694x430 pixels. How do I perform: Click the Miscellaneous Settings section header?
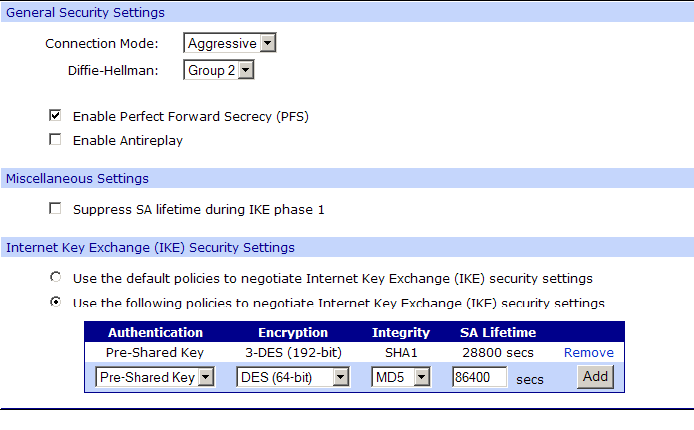78,178
